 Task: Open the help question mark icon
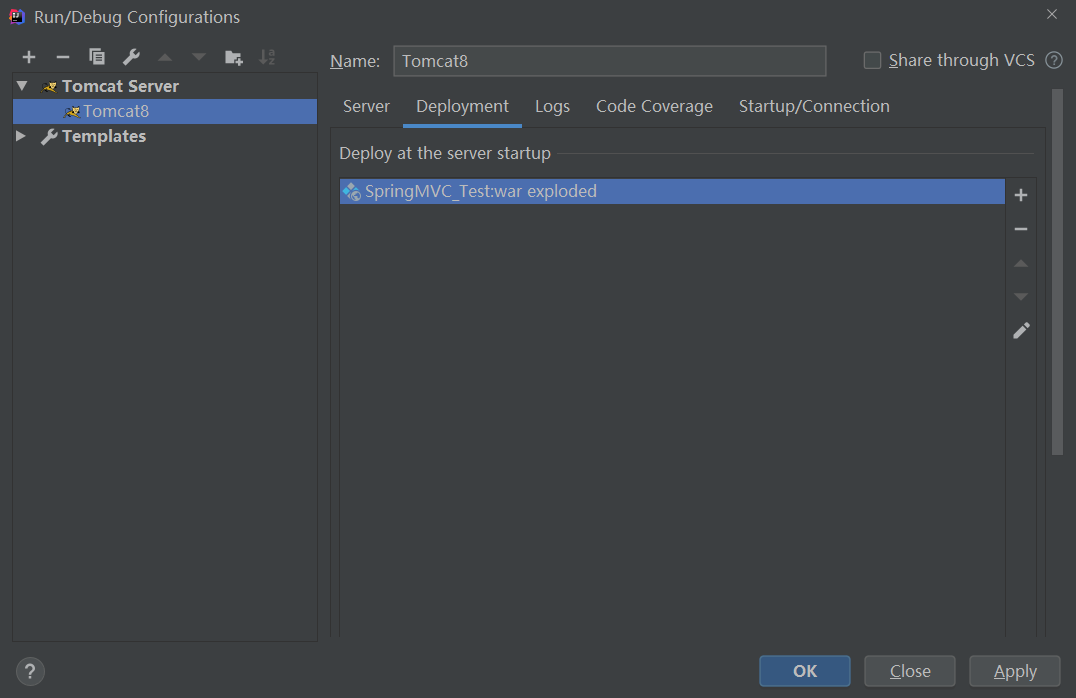pyautogui.click(x=31, y=671)
